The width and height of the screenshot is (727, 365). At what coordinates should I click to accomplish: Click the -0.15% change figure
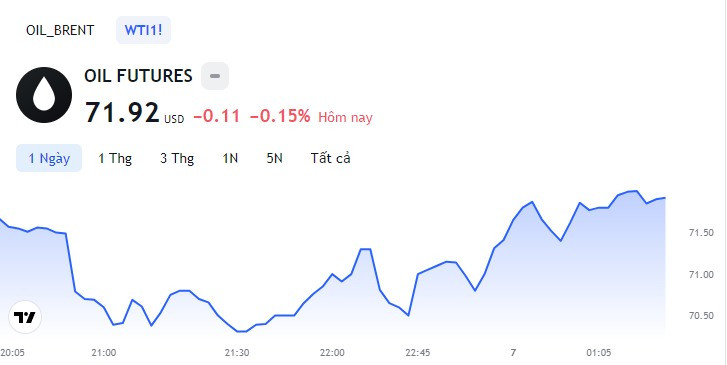coord(280,116)
